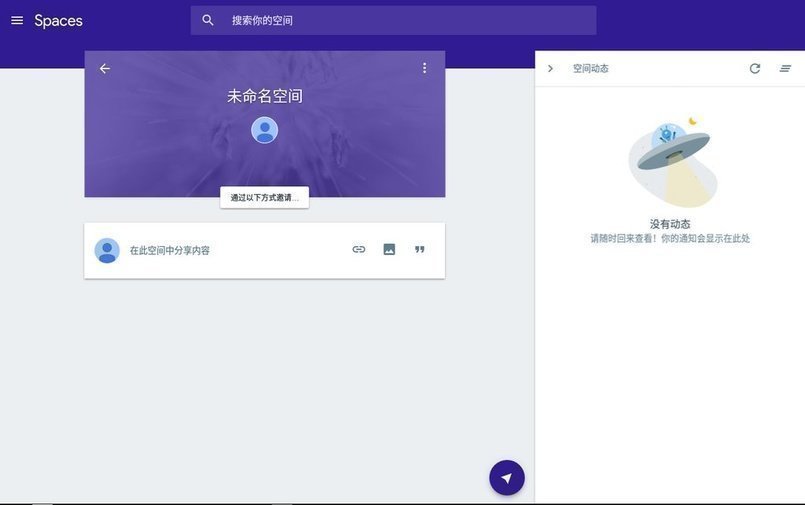The width and height of the screenshot is (805, 505).
Task: Select the member avatar in purple banner
Action: (264, 130)
